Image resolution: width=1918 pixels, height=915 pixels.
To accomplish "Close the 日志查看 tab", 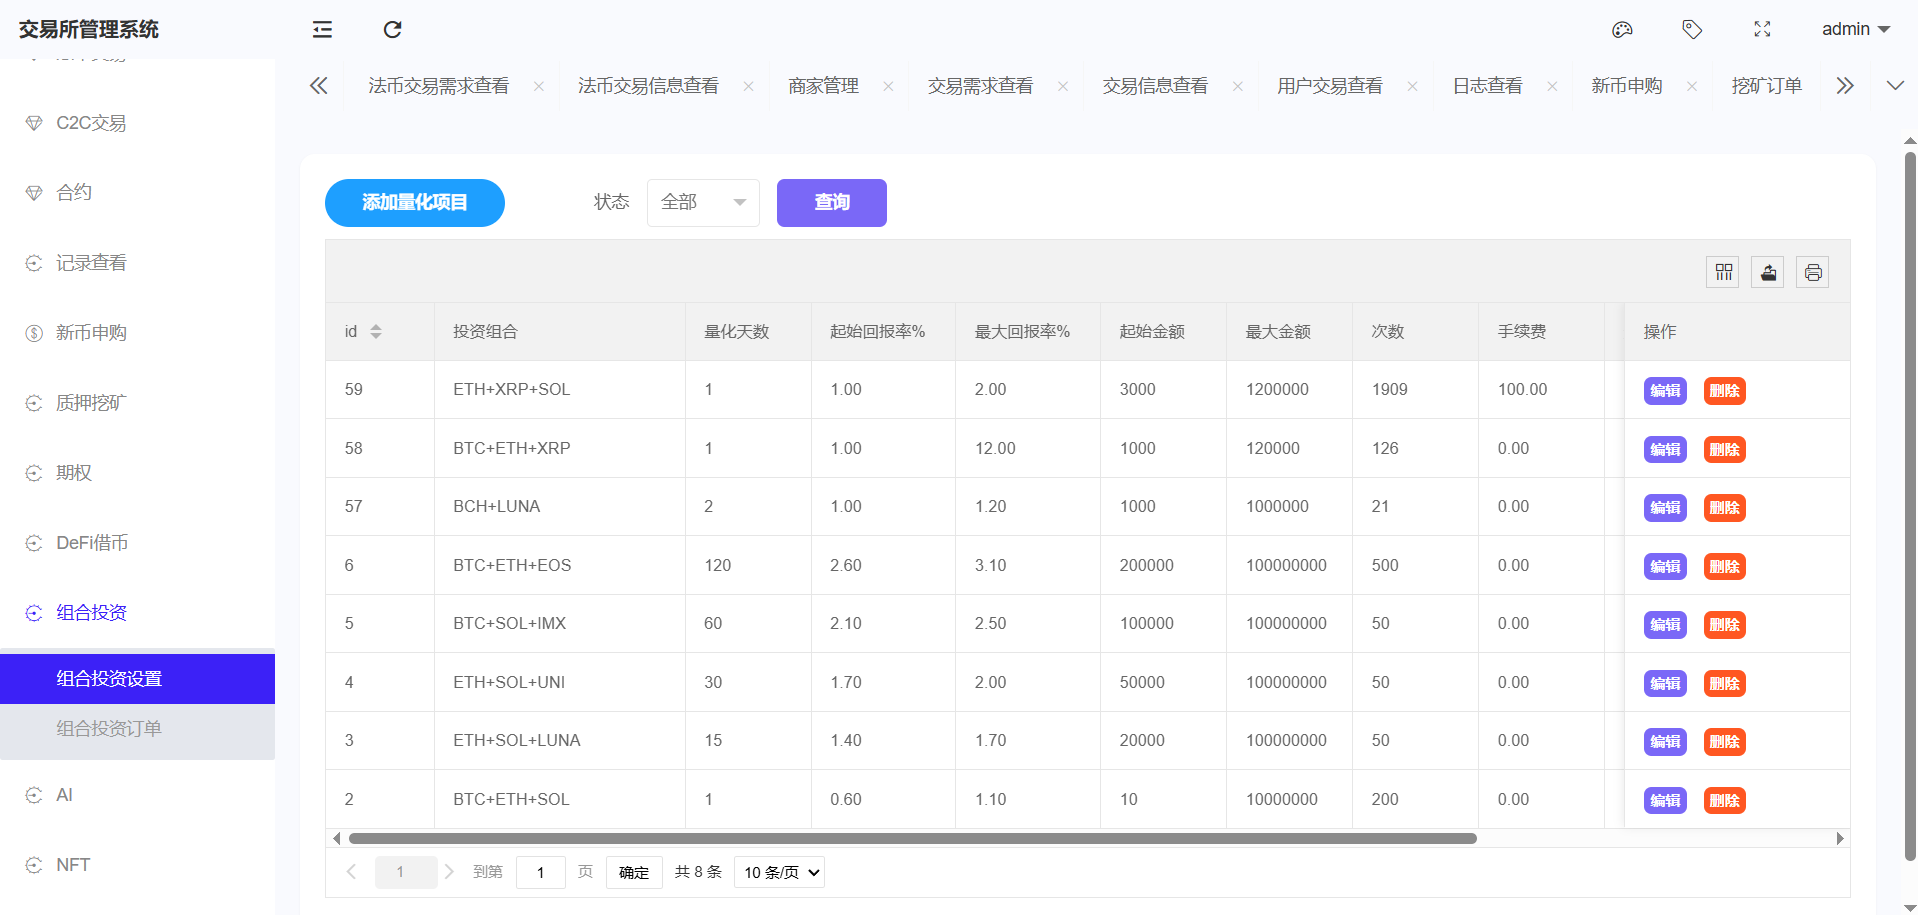I will coord(1552,87).
